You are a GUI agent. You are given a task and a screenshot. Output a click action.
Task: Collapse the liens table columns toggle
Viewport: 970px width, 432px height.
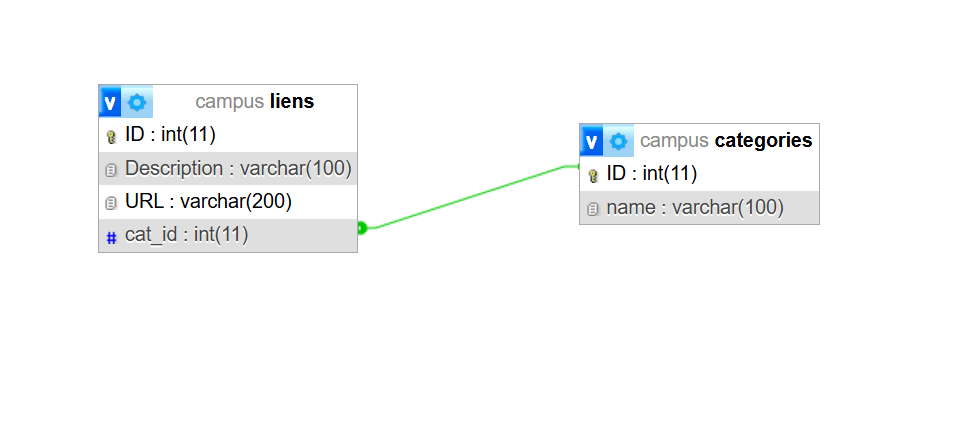tap(111, 101)
